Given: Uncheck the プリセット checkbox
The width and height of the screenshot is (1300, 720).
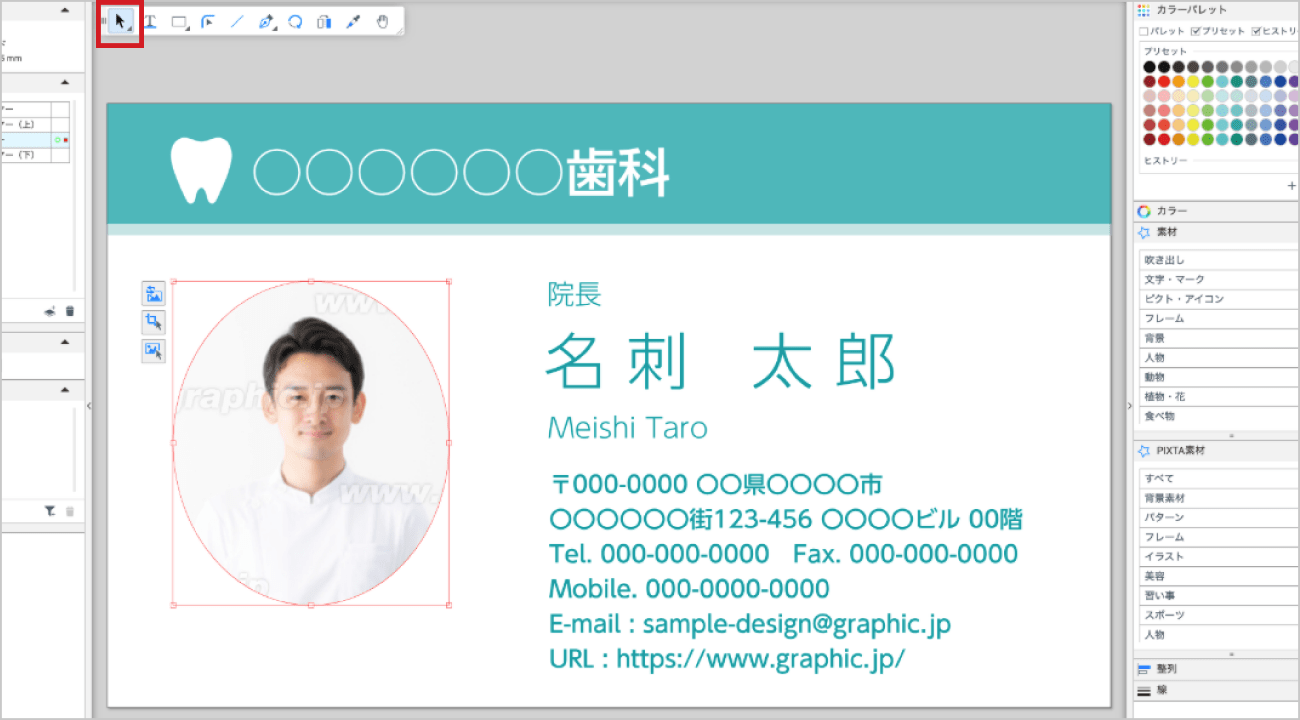Looking at the screenshot, I should pos(1196,31).
